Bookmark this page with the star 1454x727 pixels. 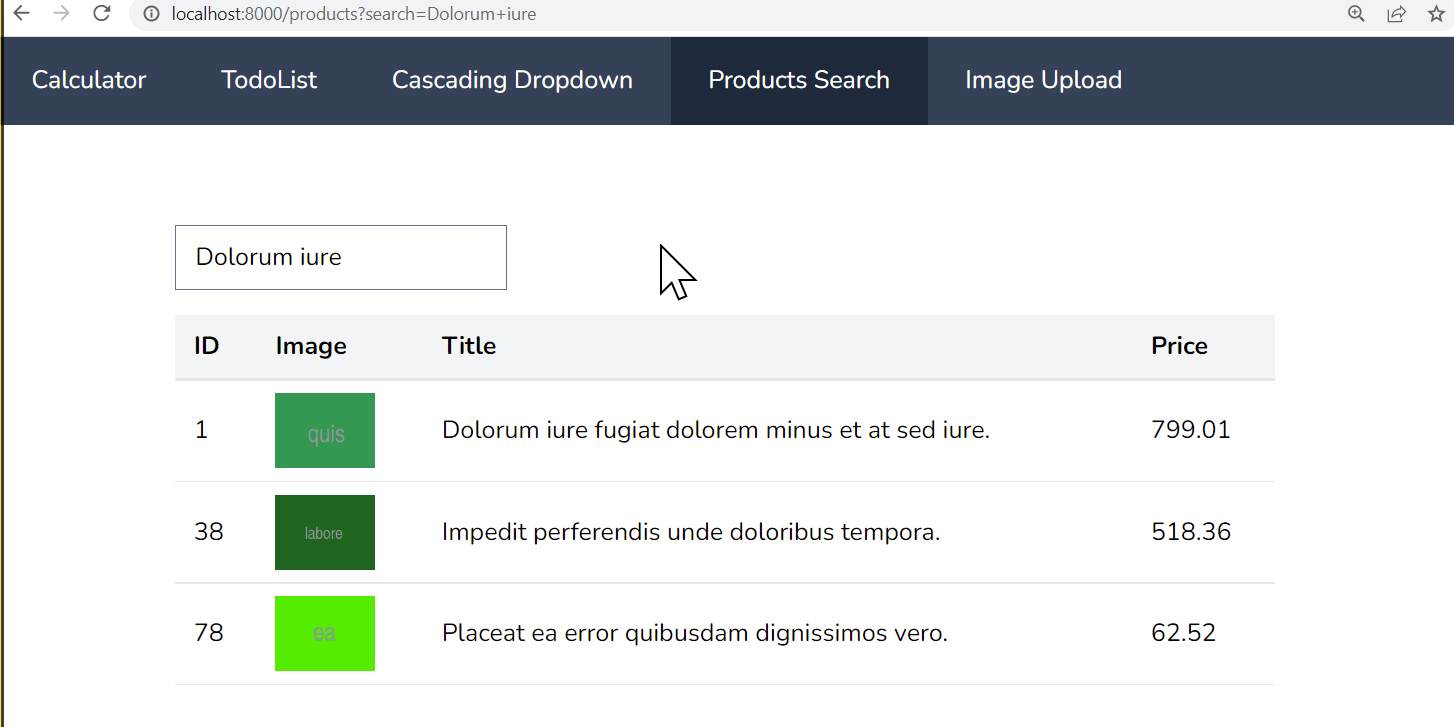click(x=1436, y=14)
